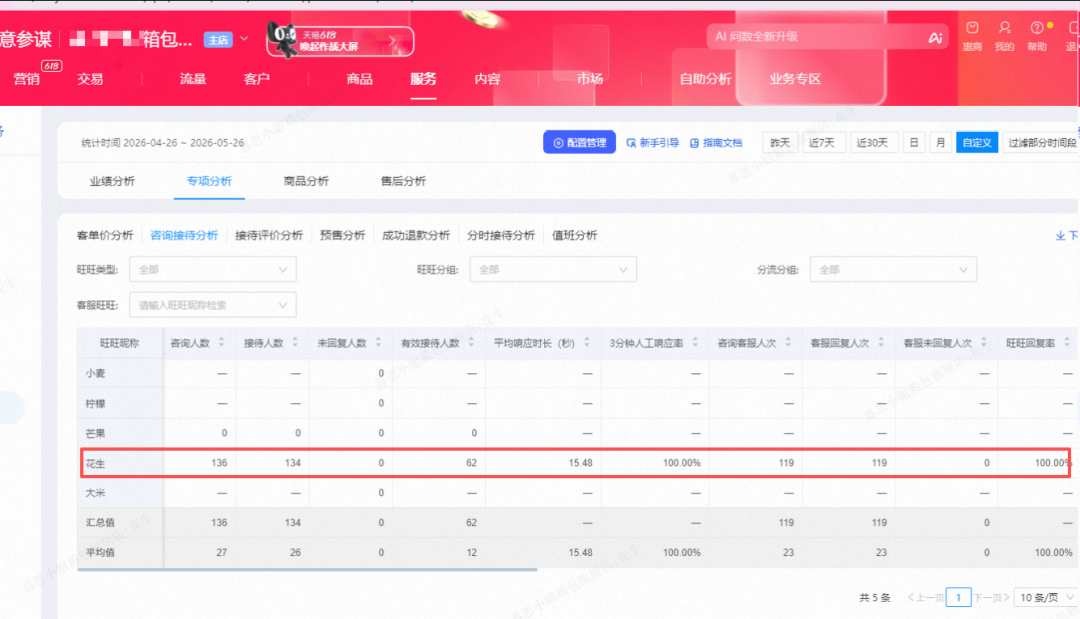Click the 主店 shop badge
The image size is (1080, 619).
(x=218, y=40)
